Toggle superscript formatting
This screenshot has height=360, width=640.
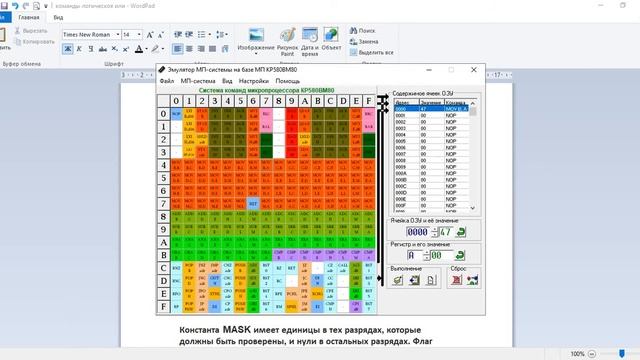126,49
